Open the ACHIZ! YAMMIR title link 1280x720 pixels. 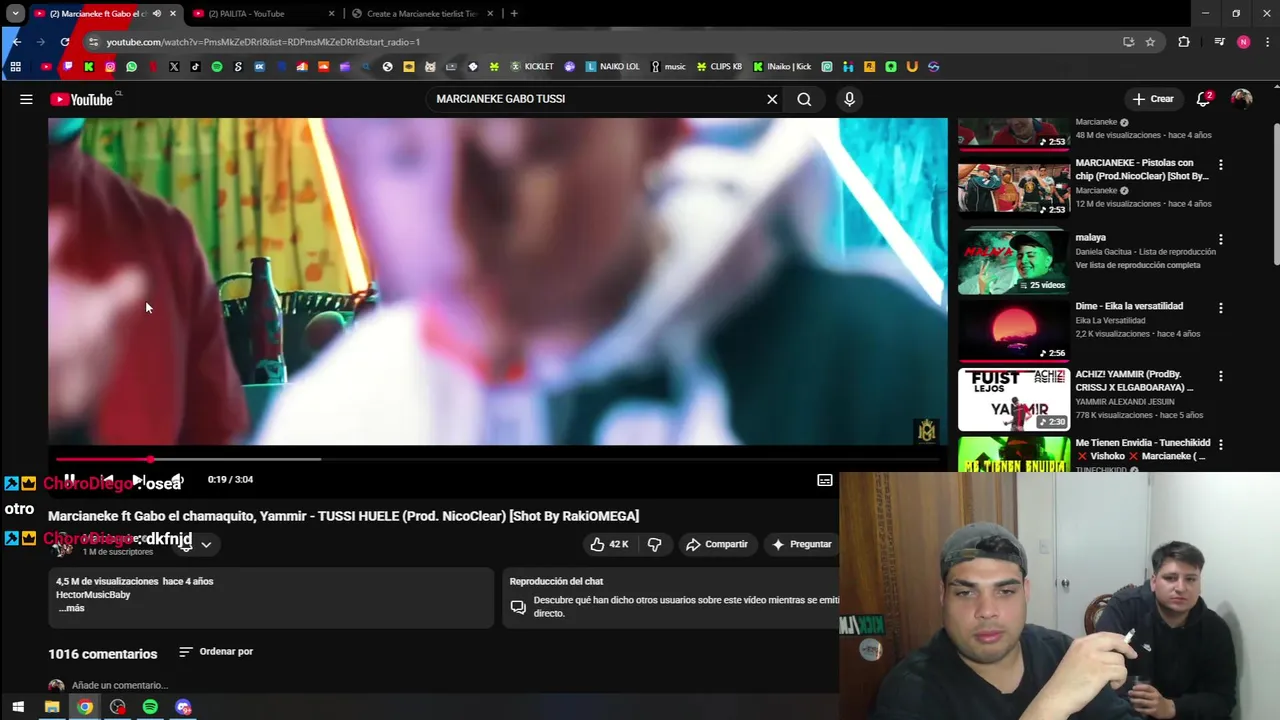(1134, 381)
